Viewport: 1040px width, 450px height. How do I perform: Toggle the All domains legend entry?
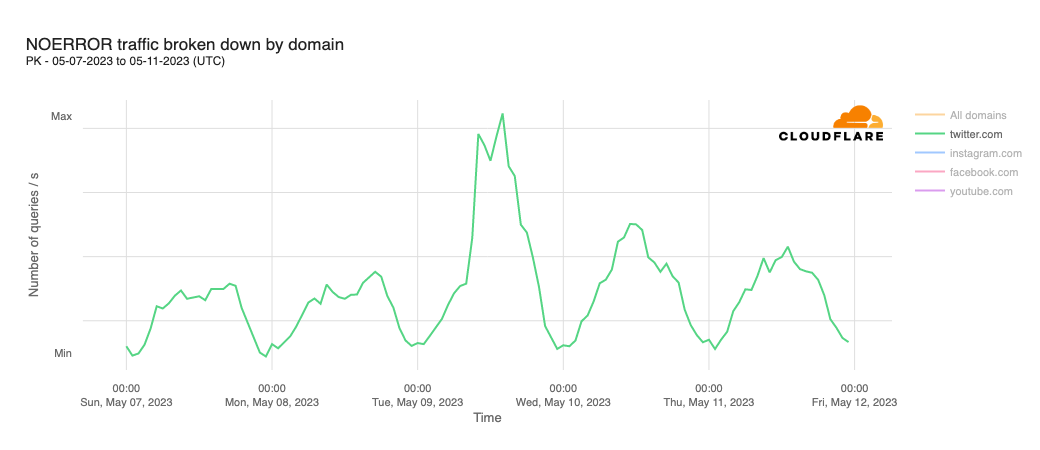click(977, 115)
